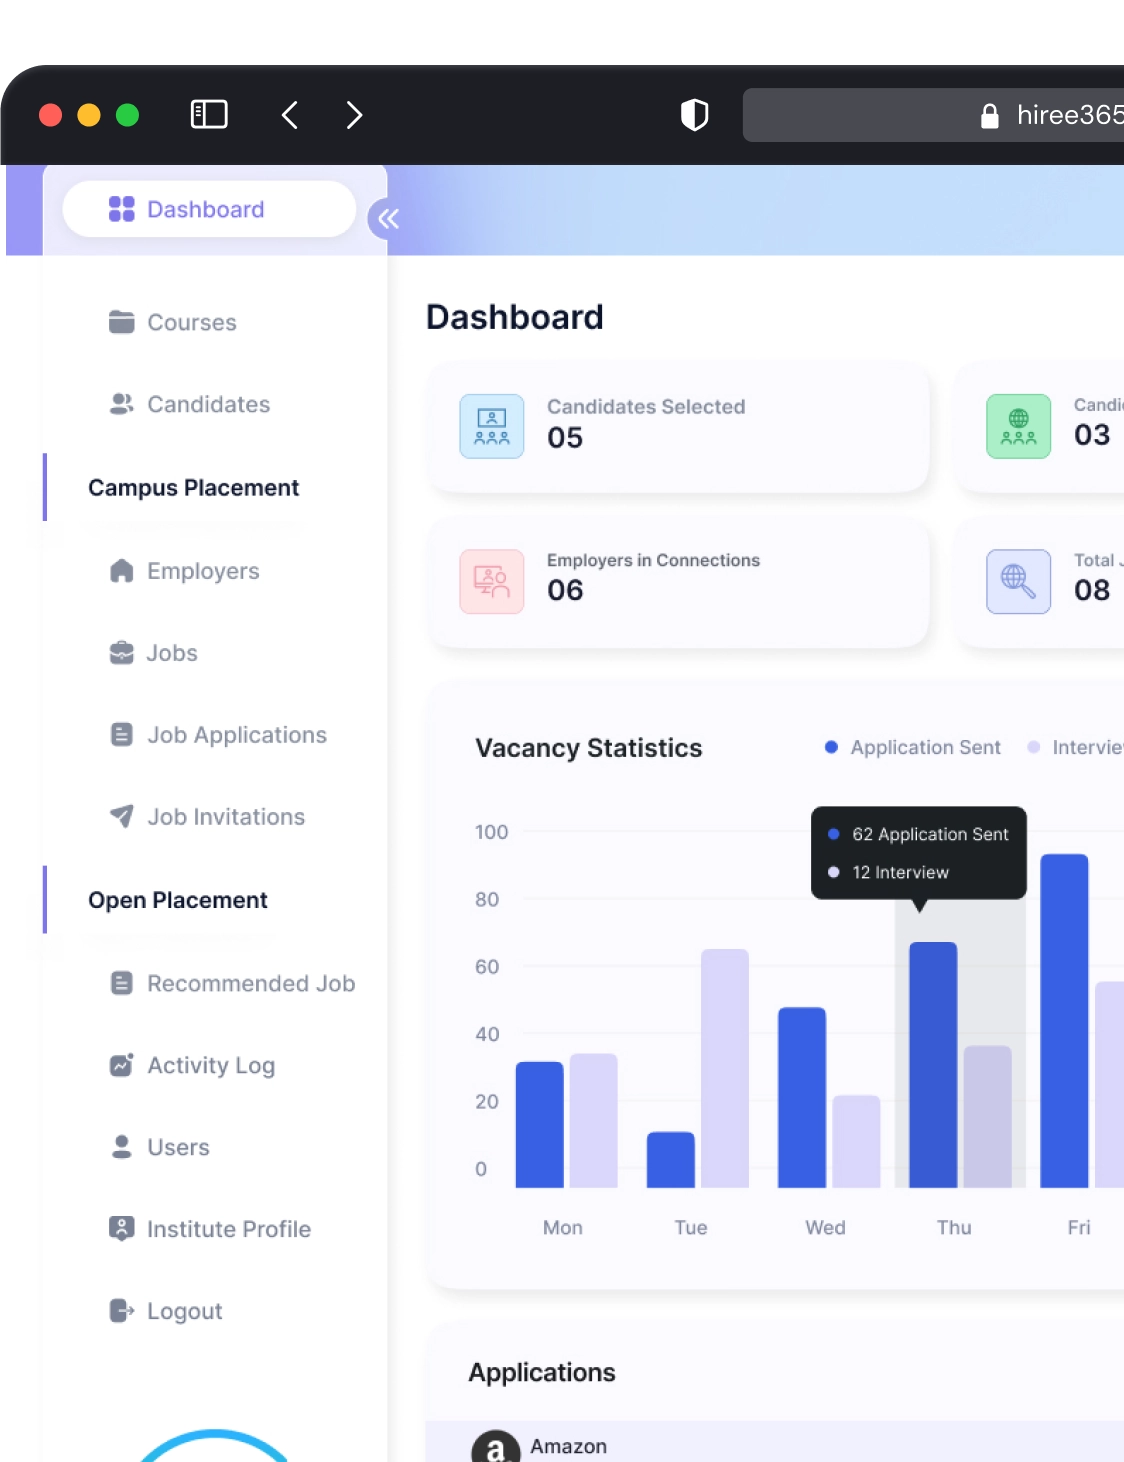Click the Open Placement section heading
This screenshot has width=1124, height=1462.
178,900
